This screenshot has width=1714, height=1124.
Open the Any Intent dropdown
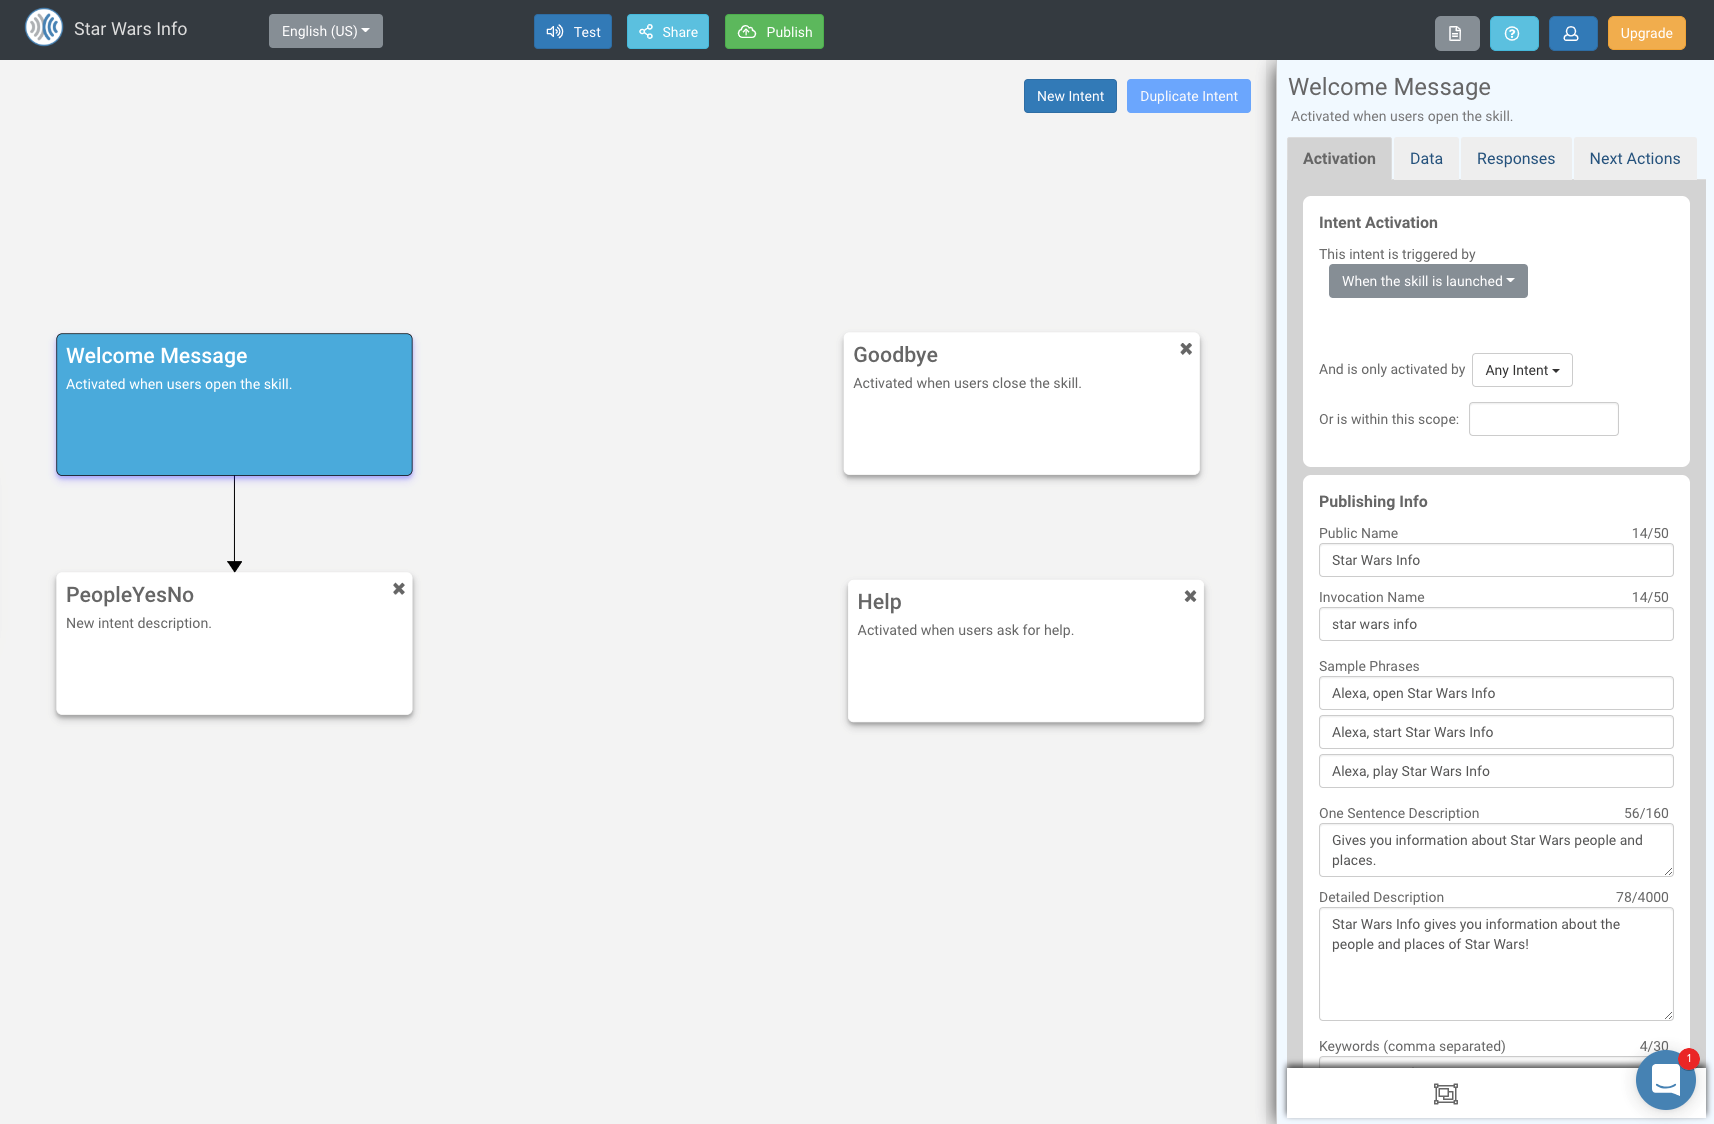click(1522, 370)
